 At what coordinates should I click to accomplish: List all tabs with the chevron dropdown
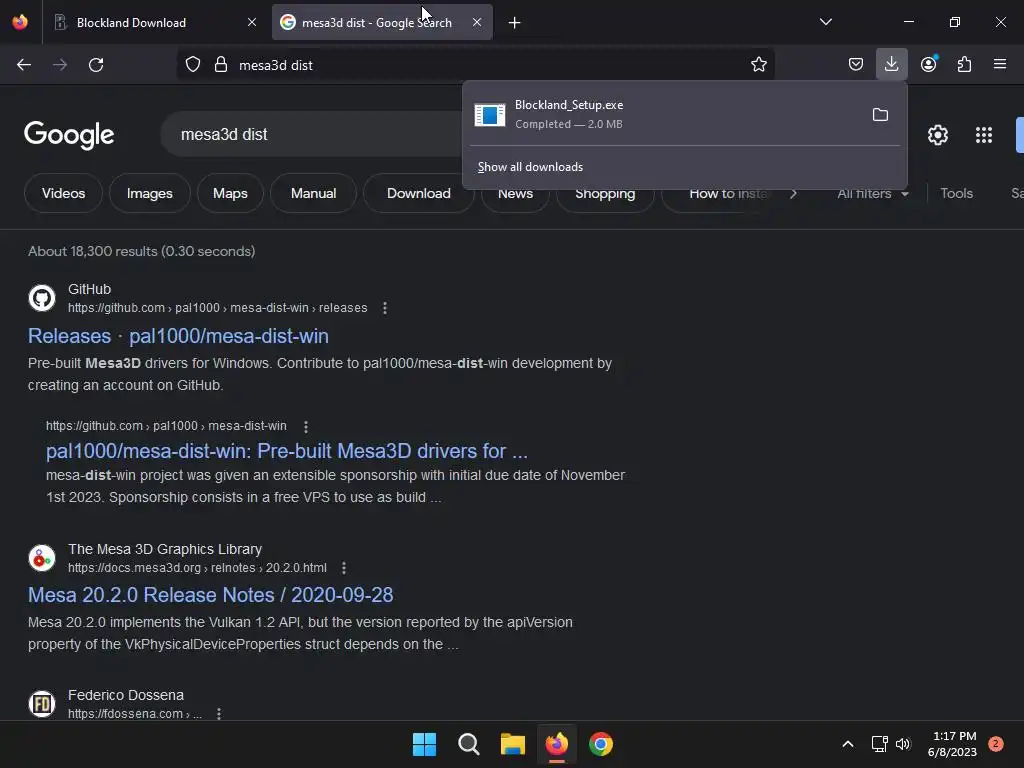[x=825, y=22]
